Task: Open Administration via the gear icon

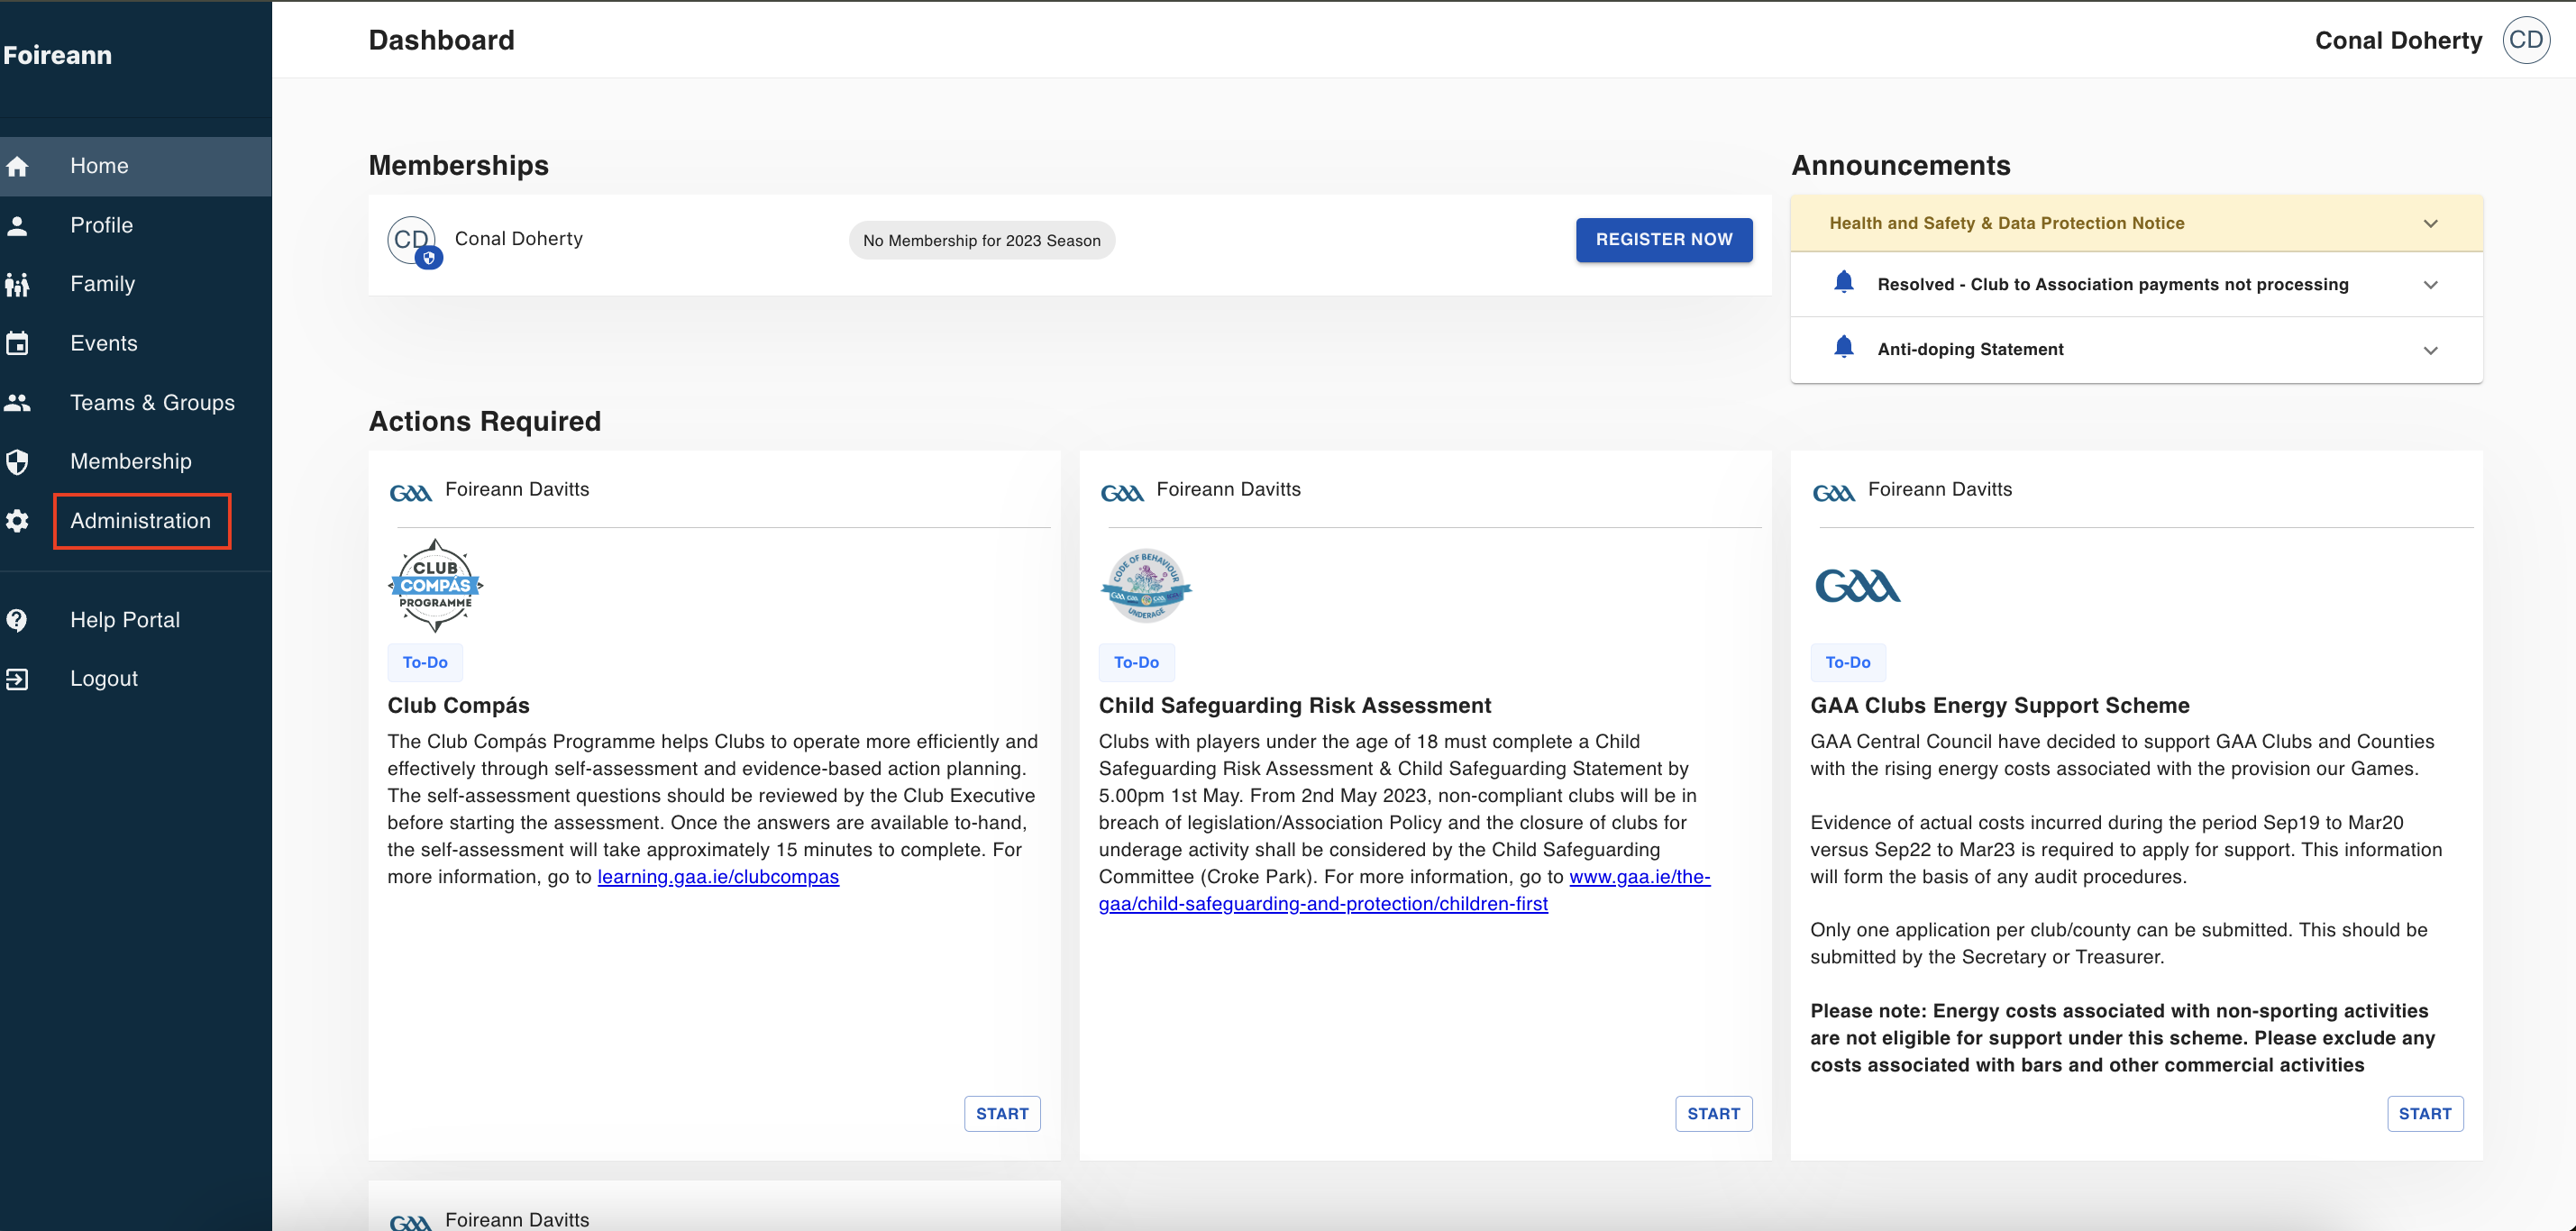Action: (x=17, y=521)
